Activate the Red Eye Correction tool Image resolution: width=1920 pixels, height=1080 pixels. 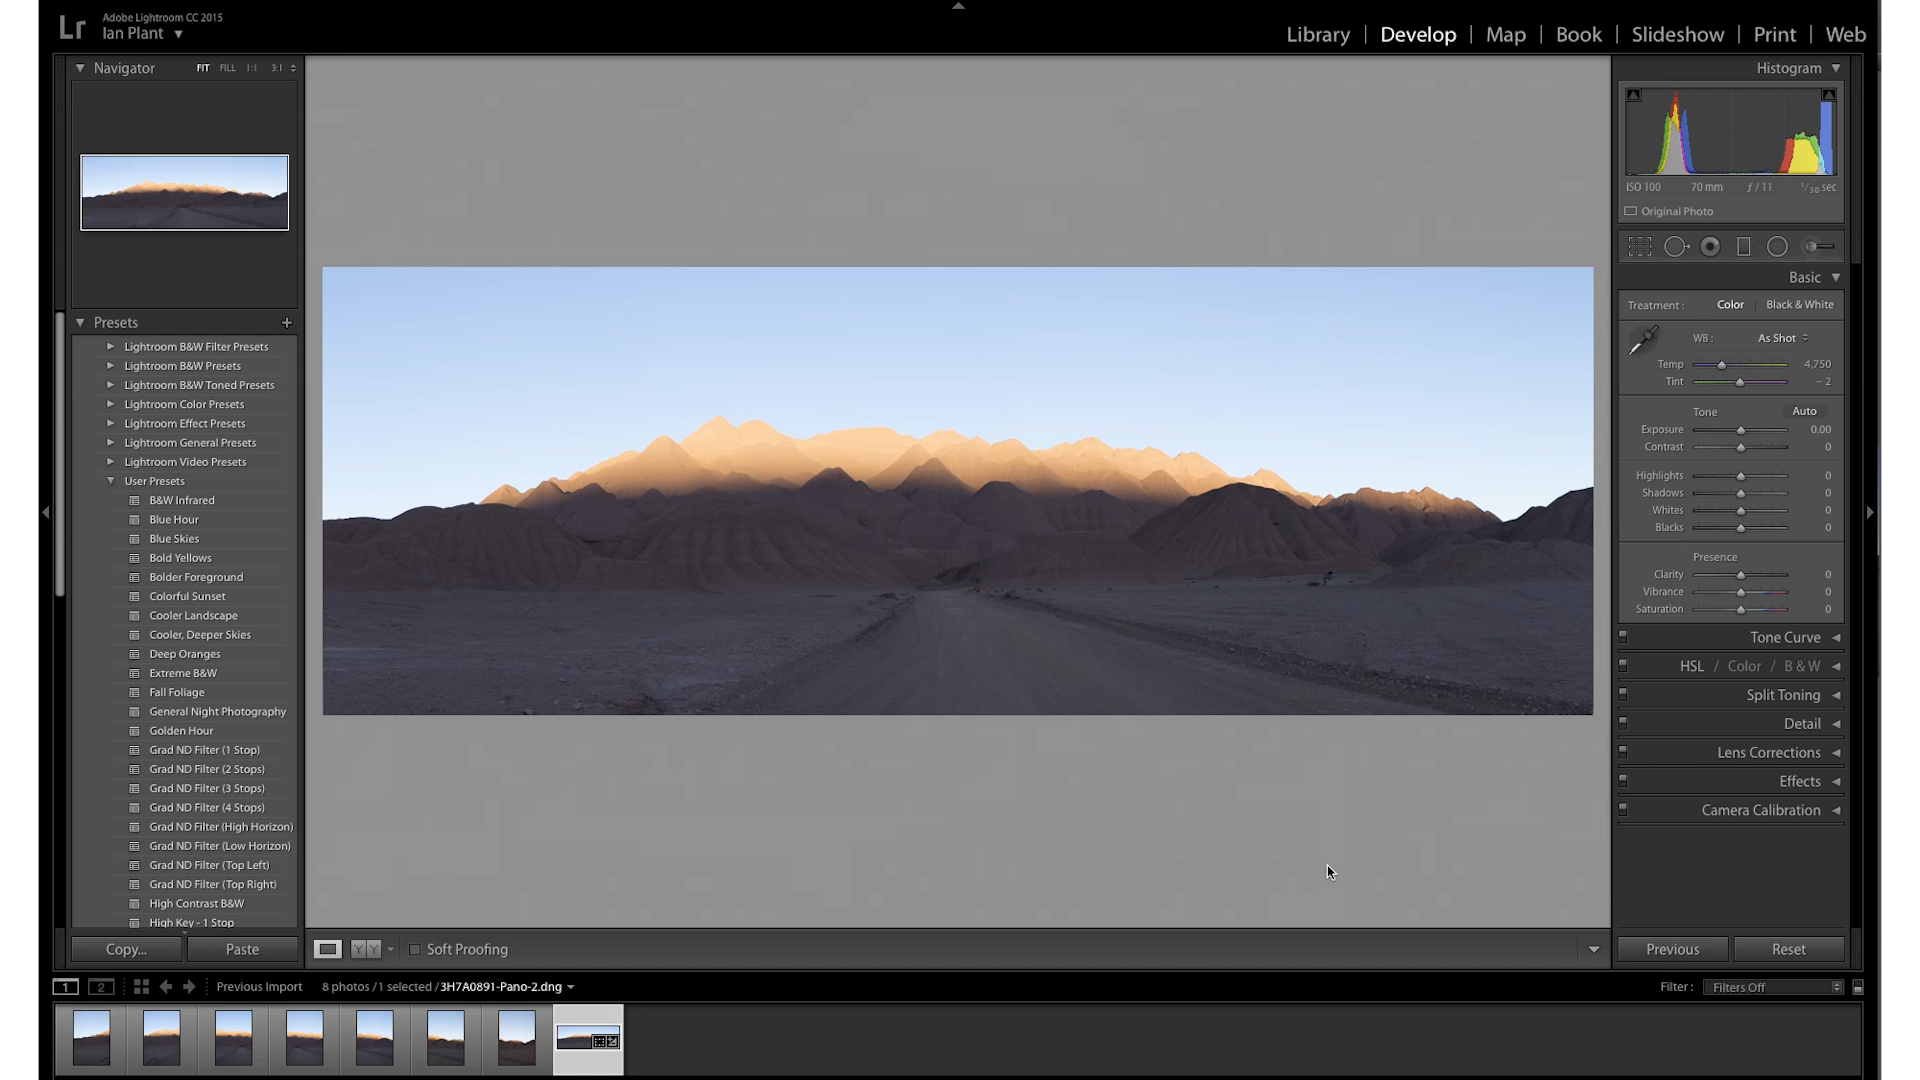tap(1710, 247)
